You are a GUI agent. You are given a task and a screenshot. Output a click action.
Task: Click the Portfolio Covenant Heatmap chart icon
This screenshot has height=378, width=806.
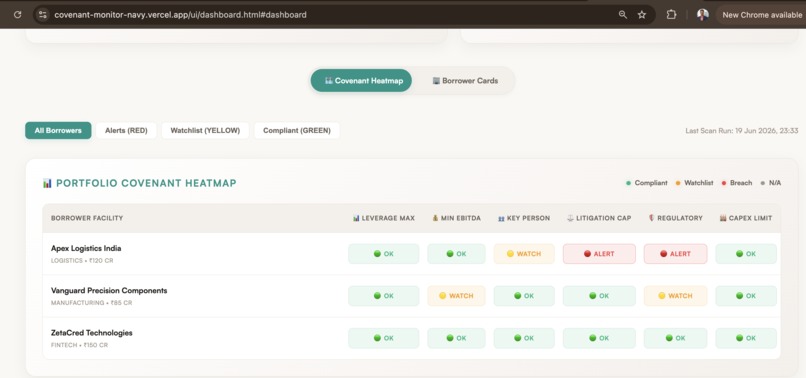pos(47,183)
